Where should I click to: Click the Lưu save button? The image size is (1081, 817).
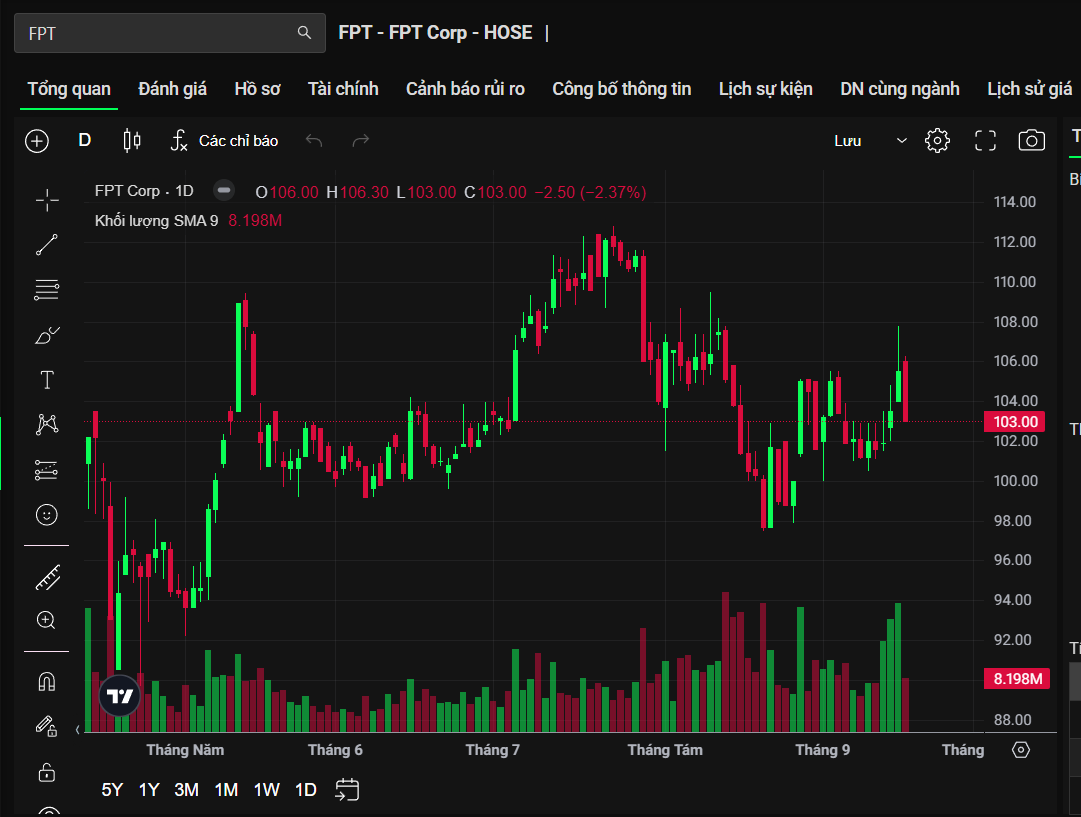[x=848, y=141]
